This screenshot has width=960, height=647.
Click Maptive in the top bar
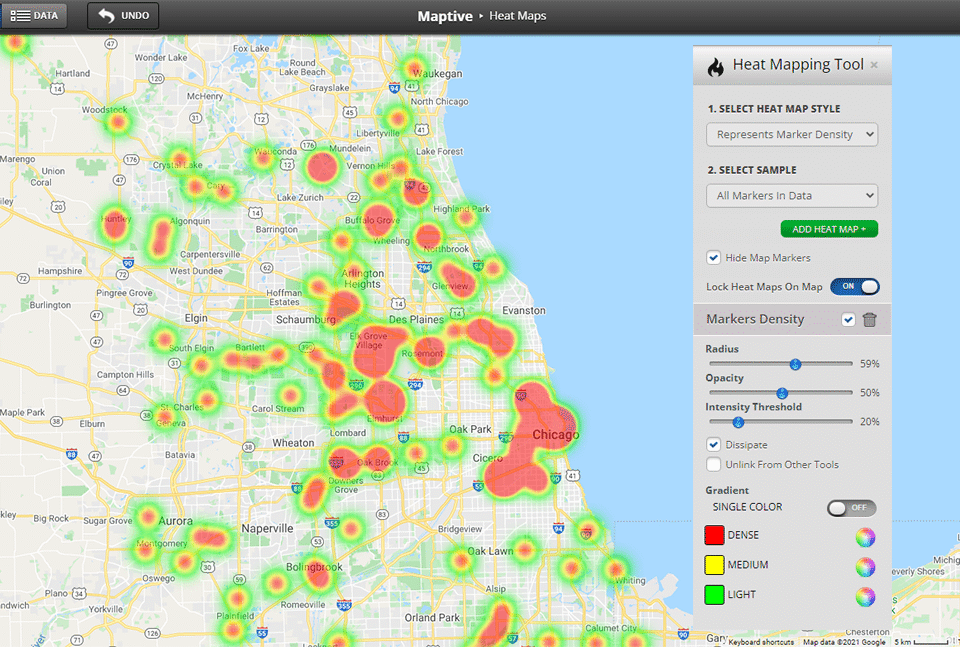(444, 15)
